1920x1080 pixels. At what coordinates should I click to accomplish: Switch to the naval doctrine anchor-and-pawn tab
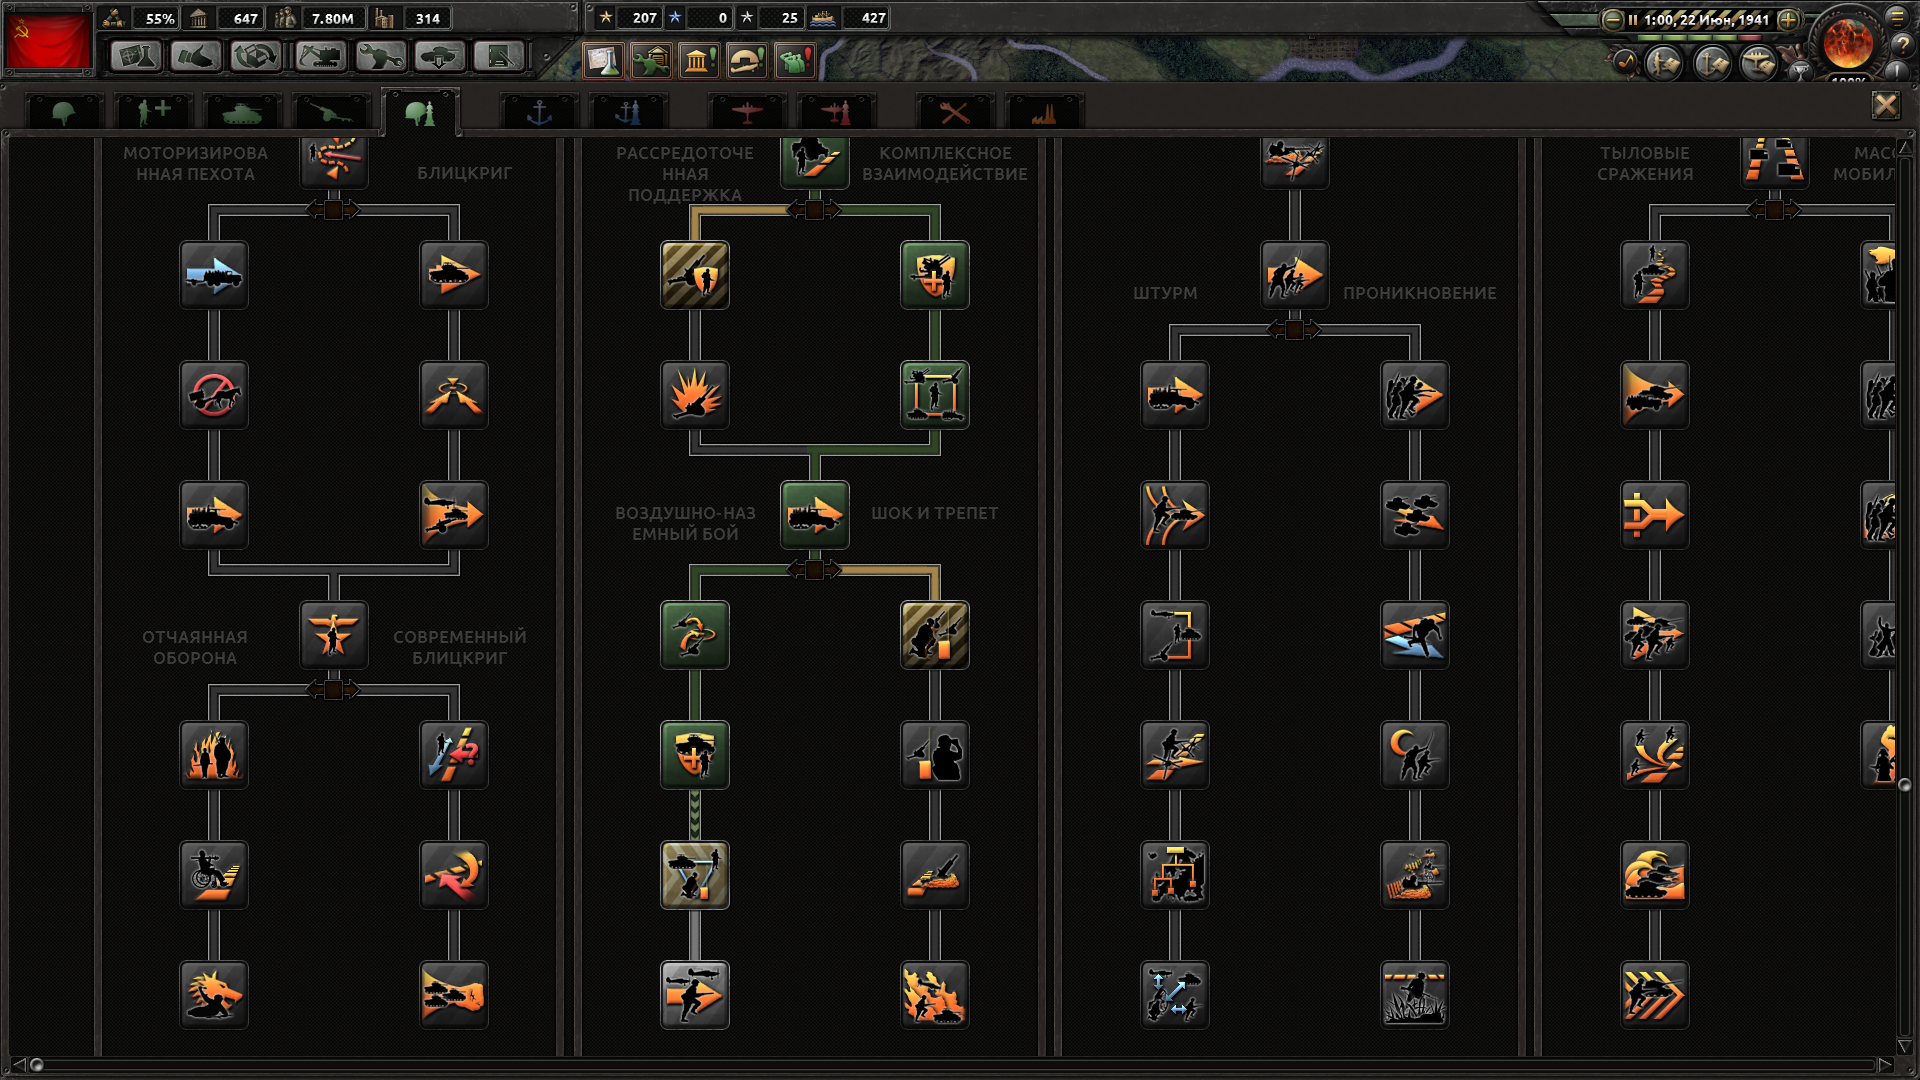(629, 113)
